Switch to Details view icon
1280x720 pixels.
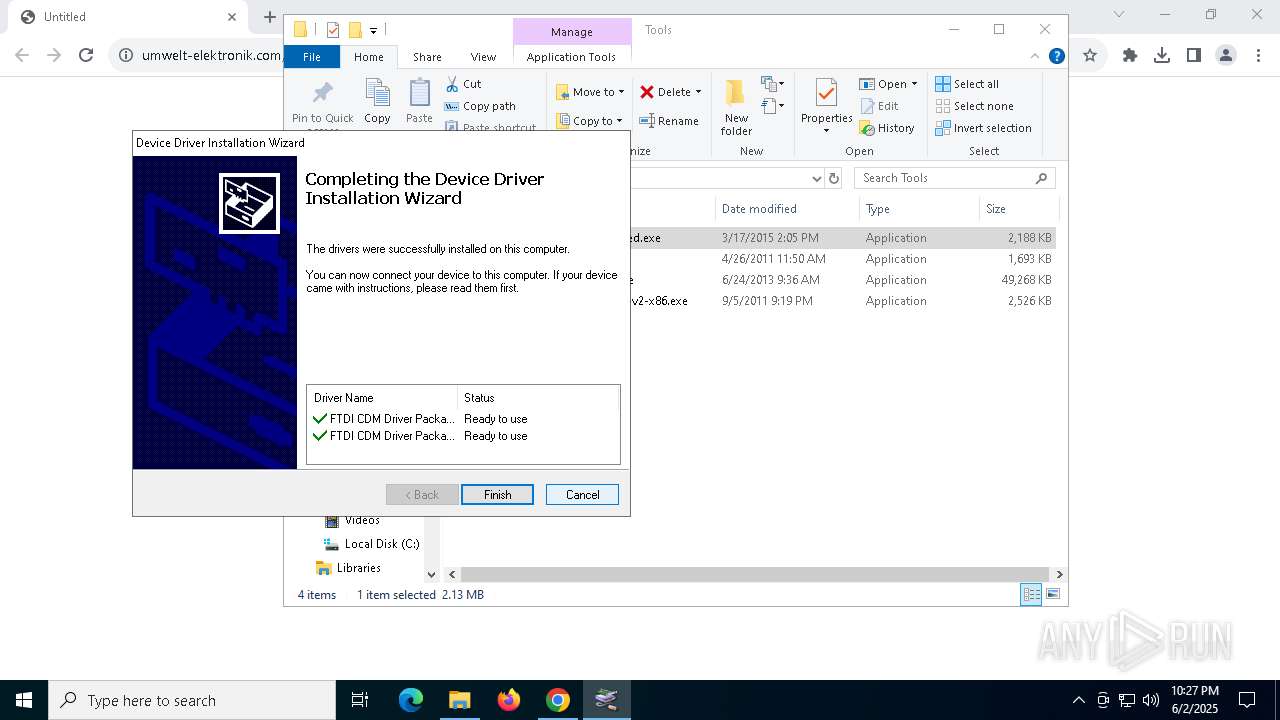click(1030, 594)
